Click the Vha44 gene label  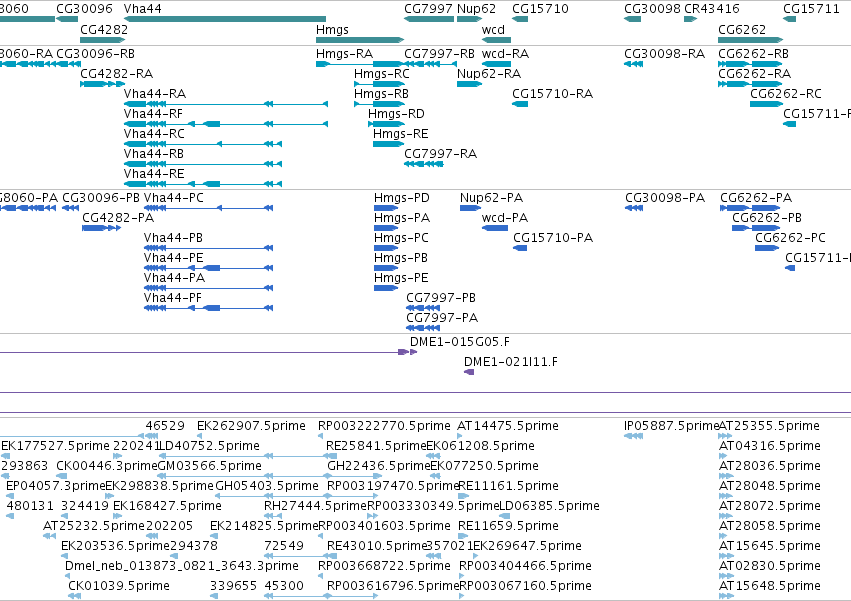tap(142, 9)
